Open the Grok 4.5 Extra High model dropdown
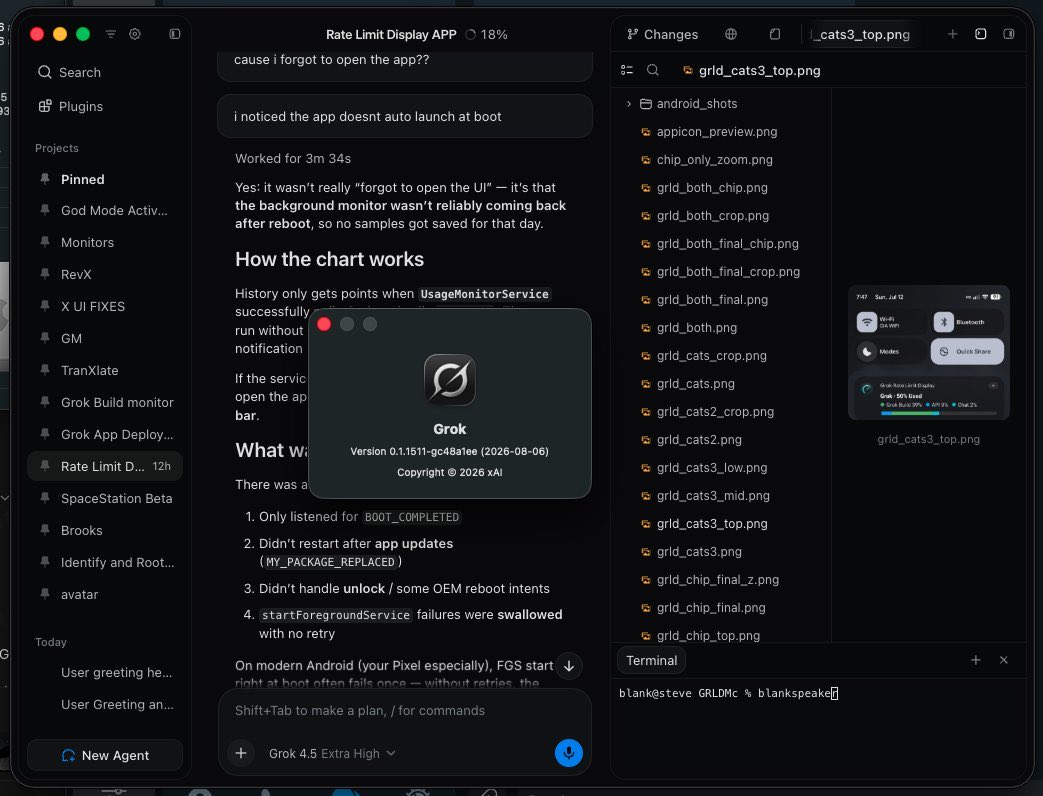Screen dimensions: 1043x796 (x=332, y=753)
